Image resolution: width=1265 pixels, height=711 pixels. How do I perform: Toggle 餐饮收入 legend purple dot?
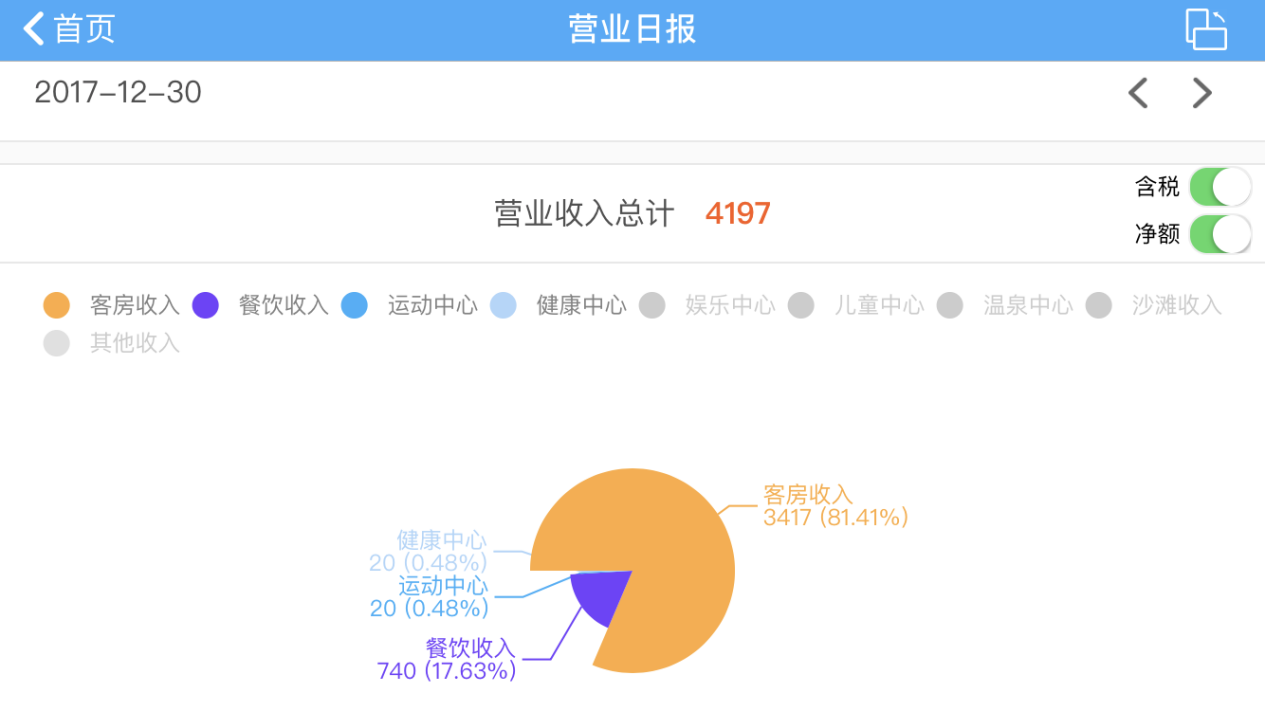pos(205,305)
